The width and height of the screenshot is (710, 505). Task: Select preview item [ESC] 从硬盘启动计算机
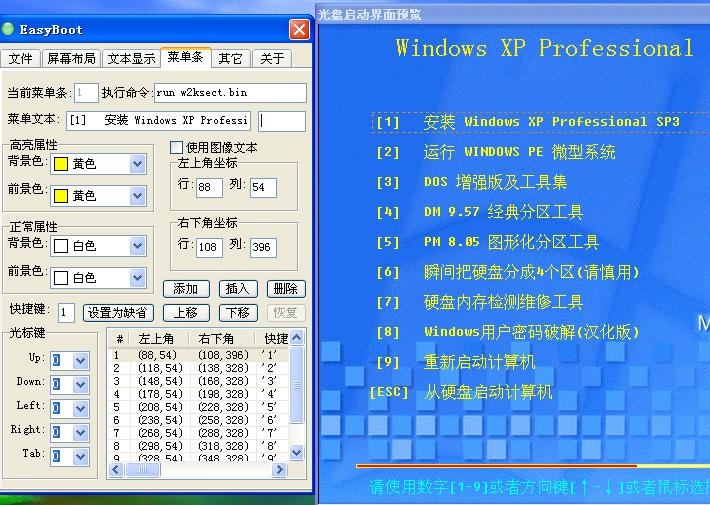click(x=461, y=392)
